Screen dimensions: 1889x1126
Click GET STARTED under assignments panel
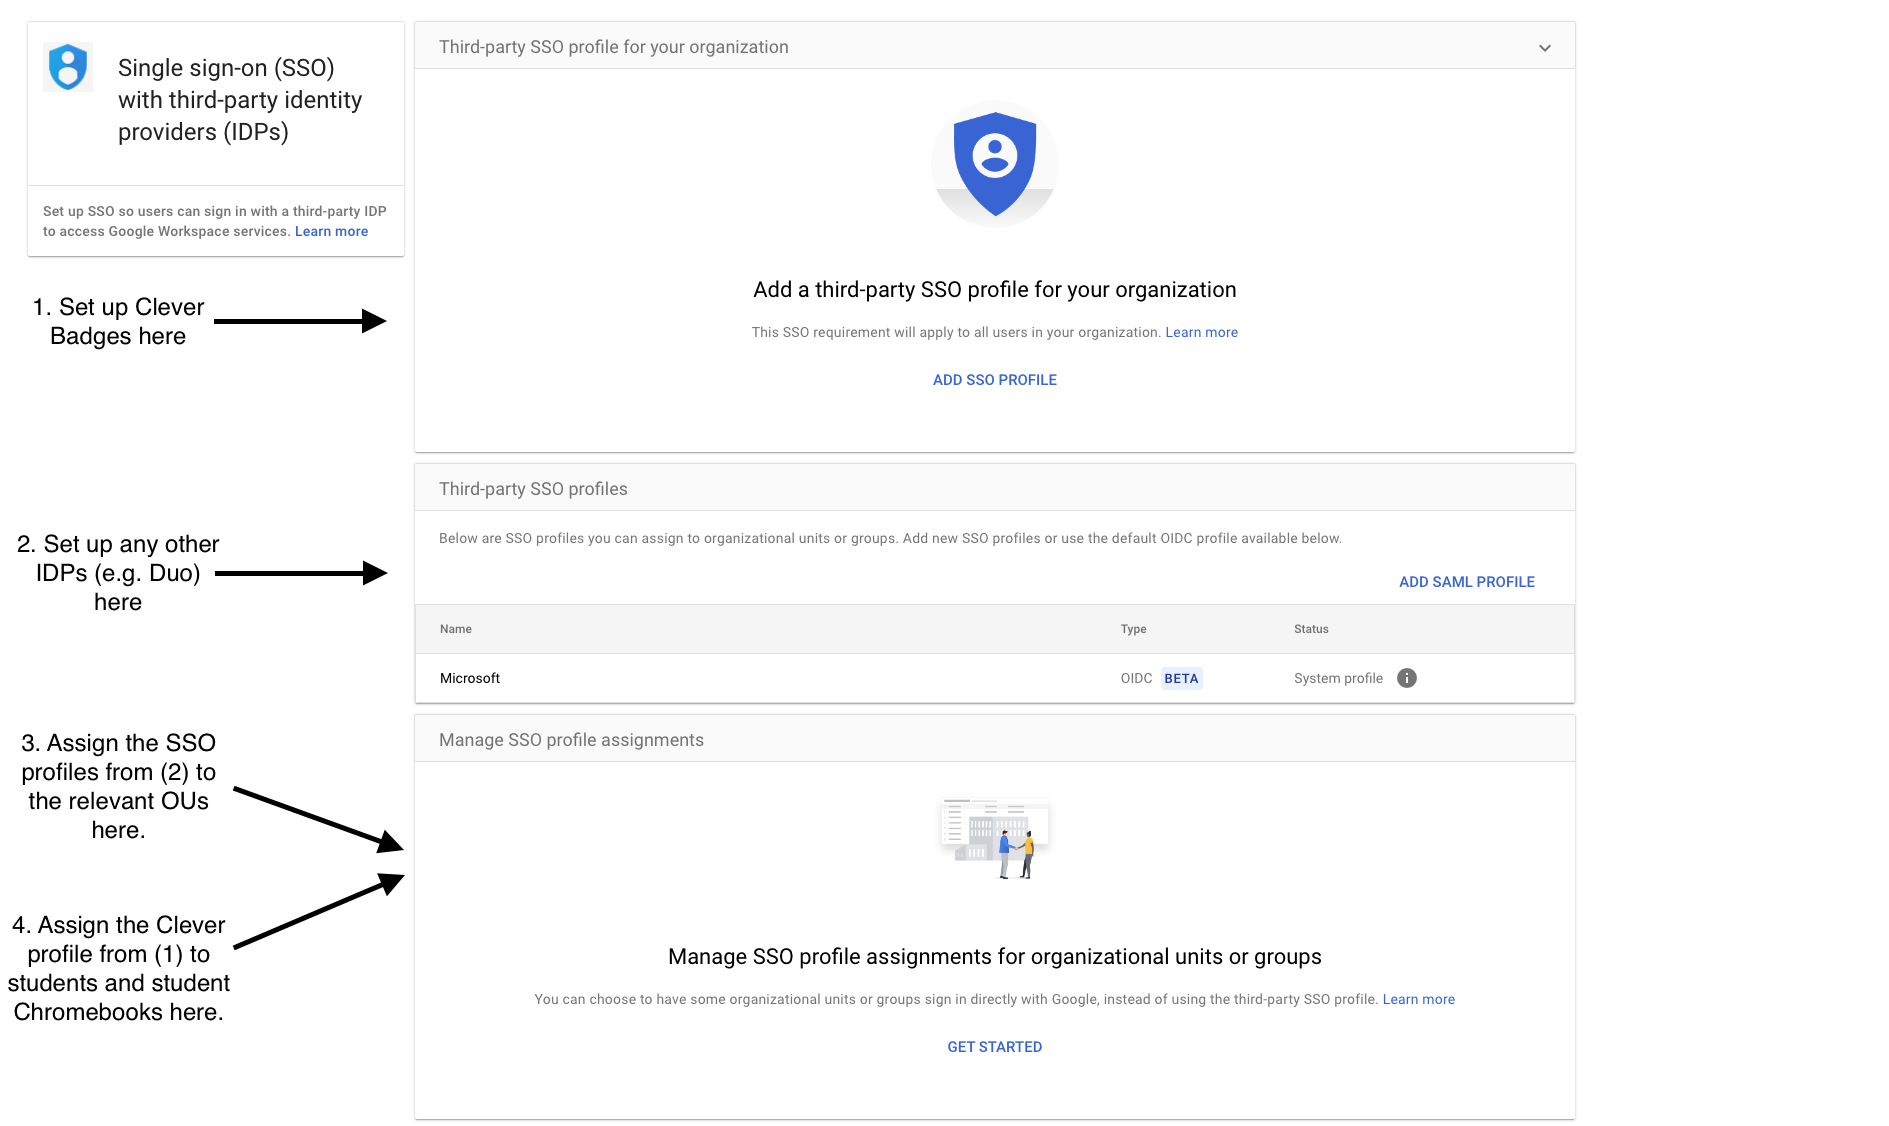click(994, 1046)
